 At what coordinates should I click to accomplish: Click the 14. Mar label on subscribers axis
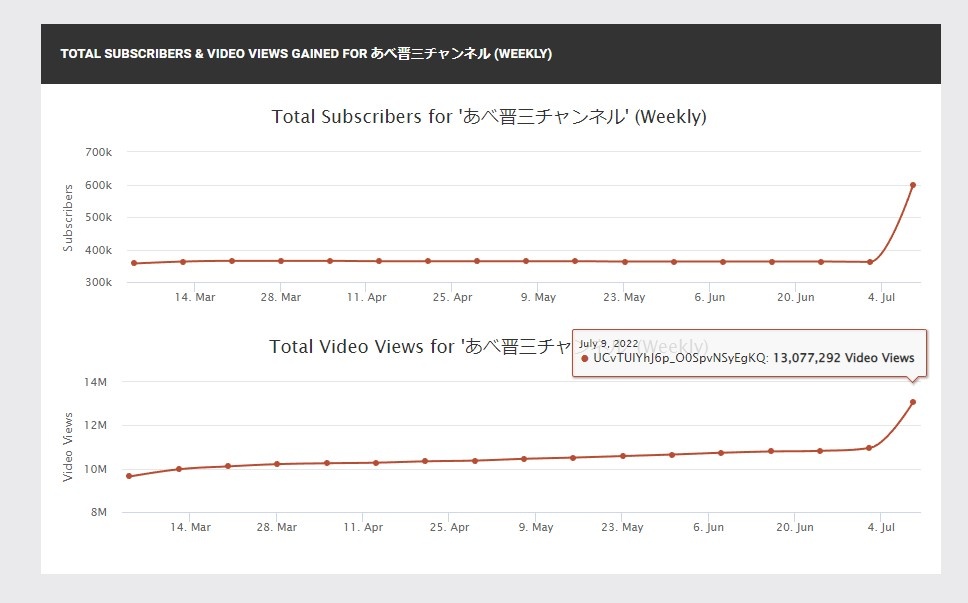pos(195,298)
